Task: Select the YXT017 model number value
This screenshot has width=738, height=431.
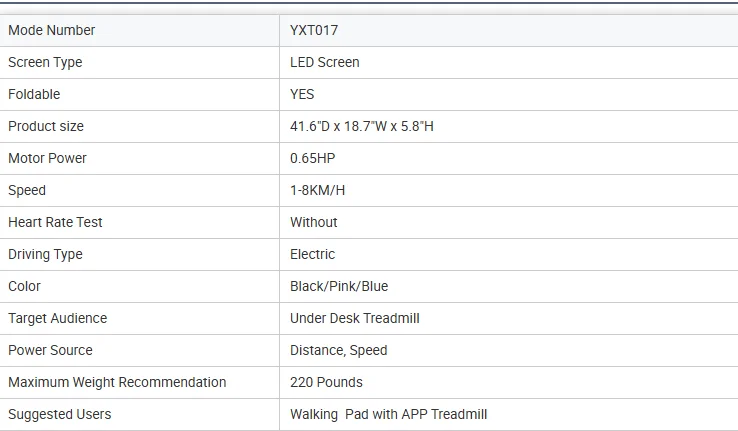Action: tap(314, 30)
